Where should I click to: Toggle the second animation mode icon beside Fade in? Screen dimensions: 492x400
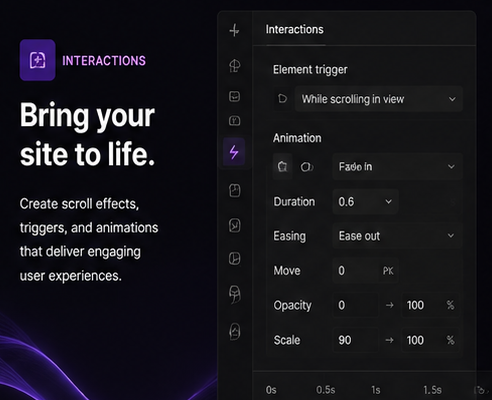(x=307, y=167)
